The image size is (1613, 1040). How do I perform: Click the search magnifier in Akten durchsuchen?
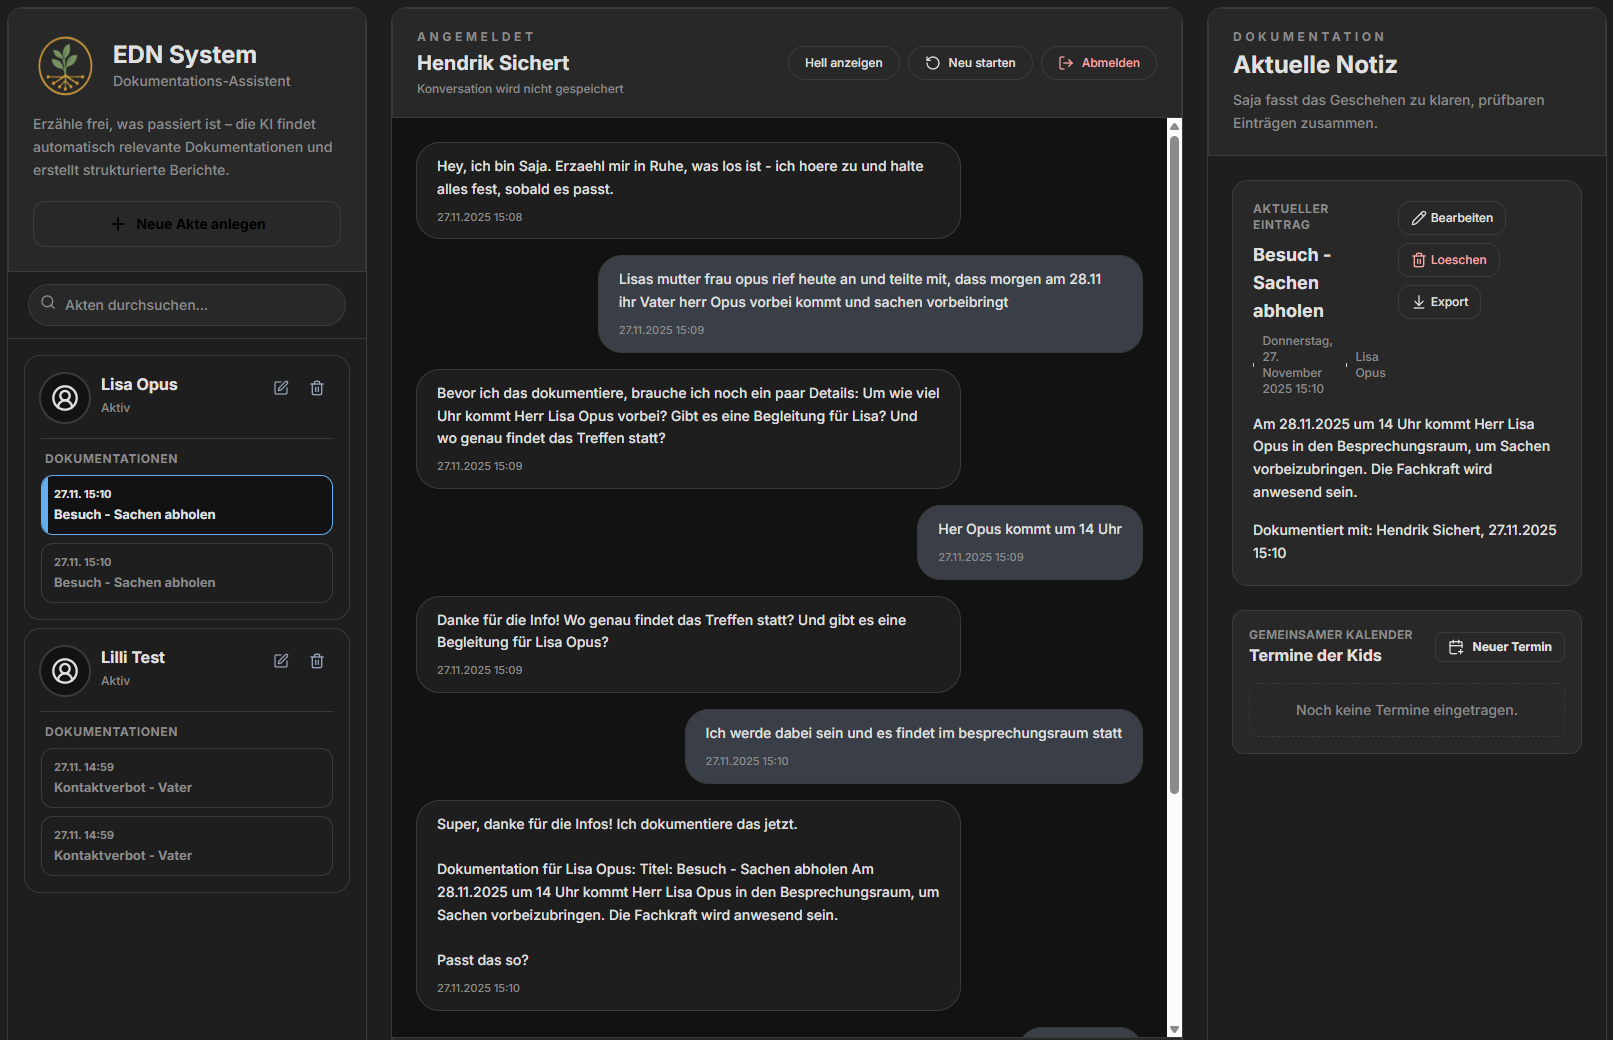[48, 303]
